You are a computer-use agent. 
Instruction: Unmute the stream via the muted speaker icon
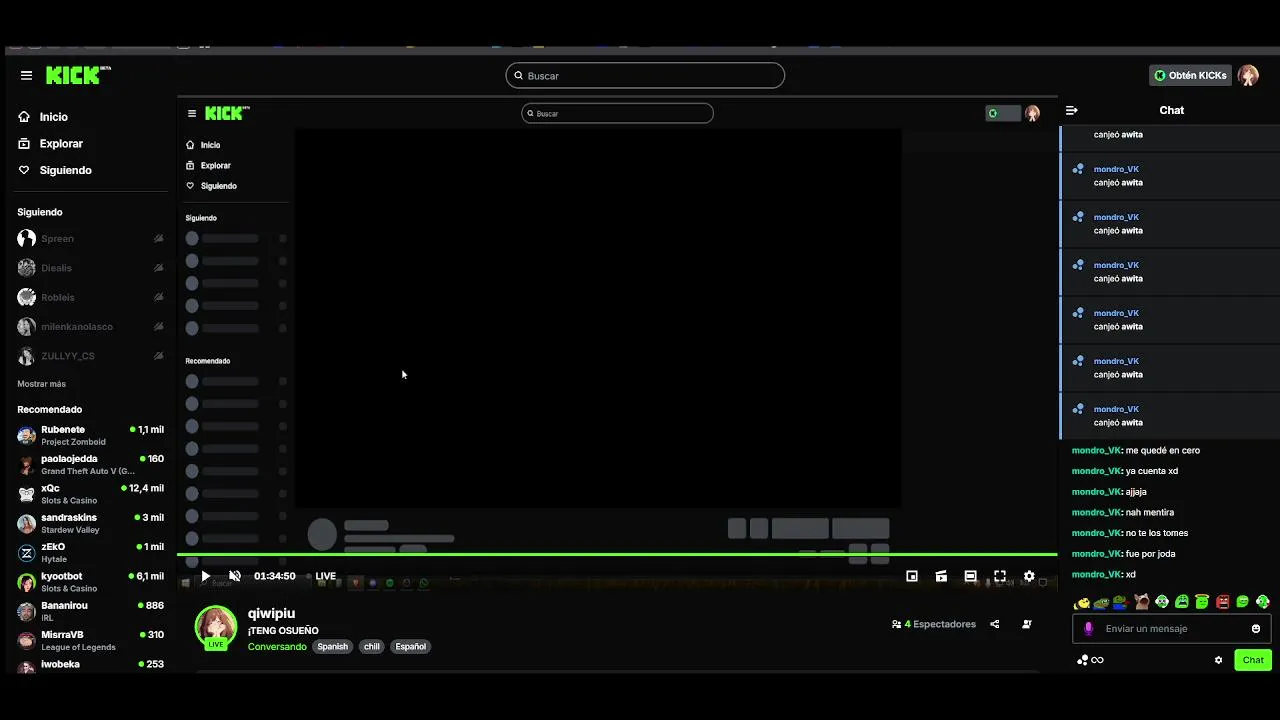(235, 576)
